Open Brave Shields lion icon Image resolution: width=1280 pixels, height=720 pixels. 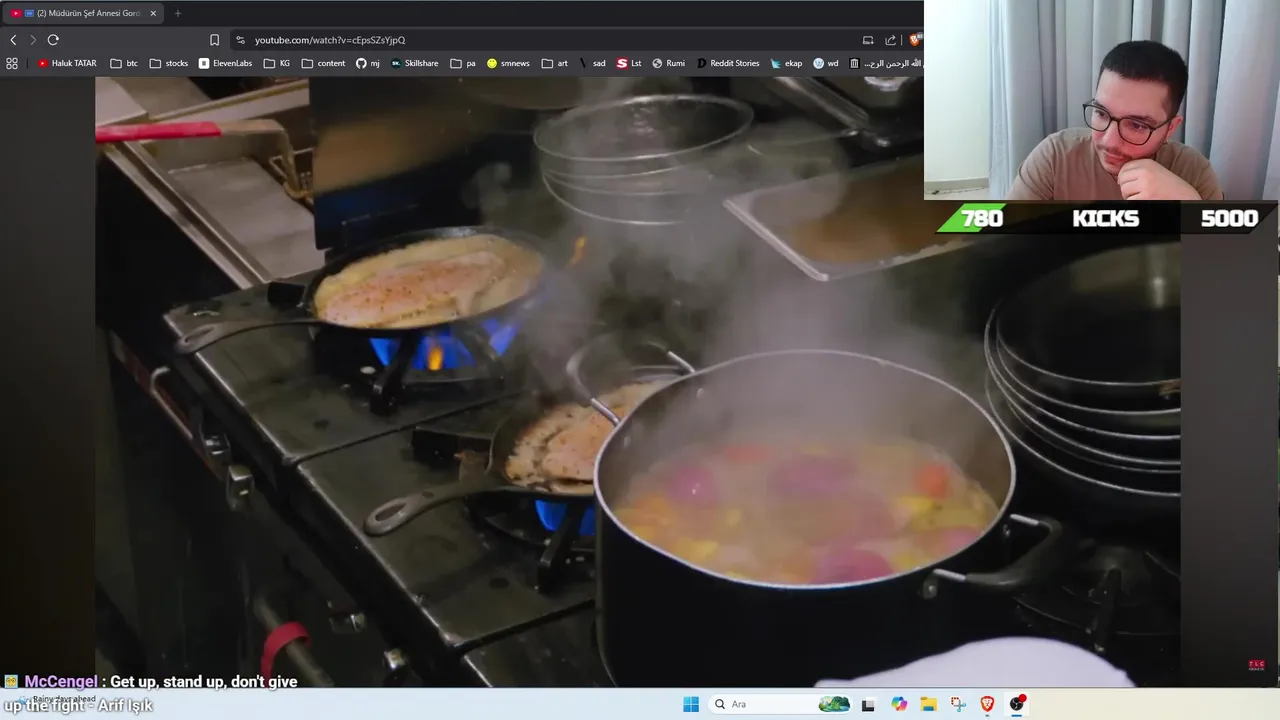click(x=915, y=40)
